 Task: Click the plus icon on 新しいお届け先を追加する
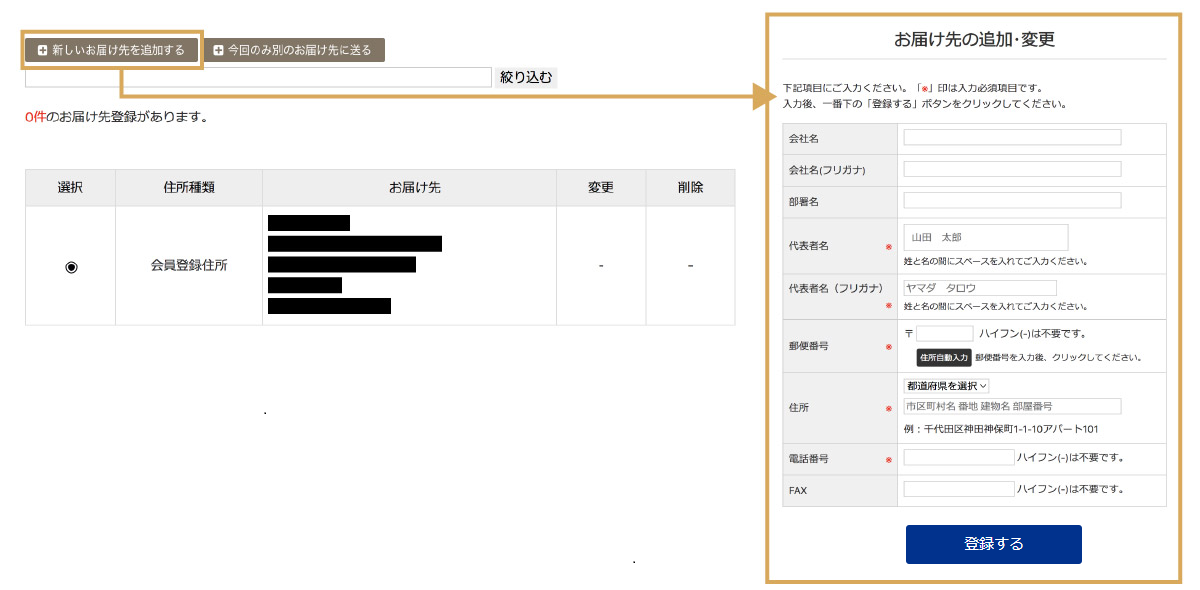click(42, 50)
